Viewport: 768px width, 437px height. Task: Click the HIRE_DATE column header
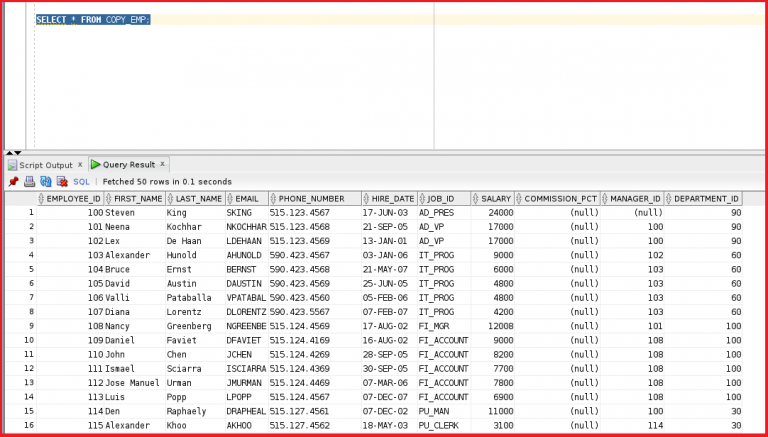point(389,199)
